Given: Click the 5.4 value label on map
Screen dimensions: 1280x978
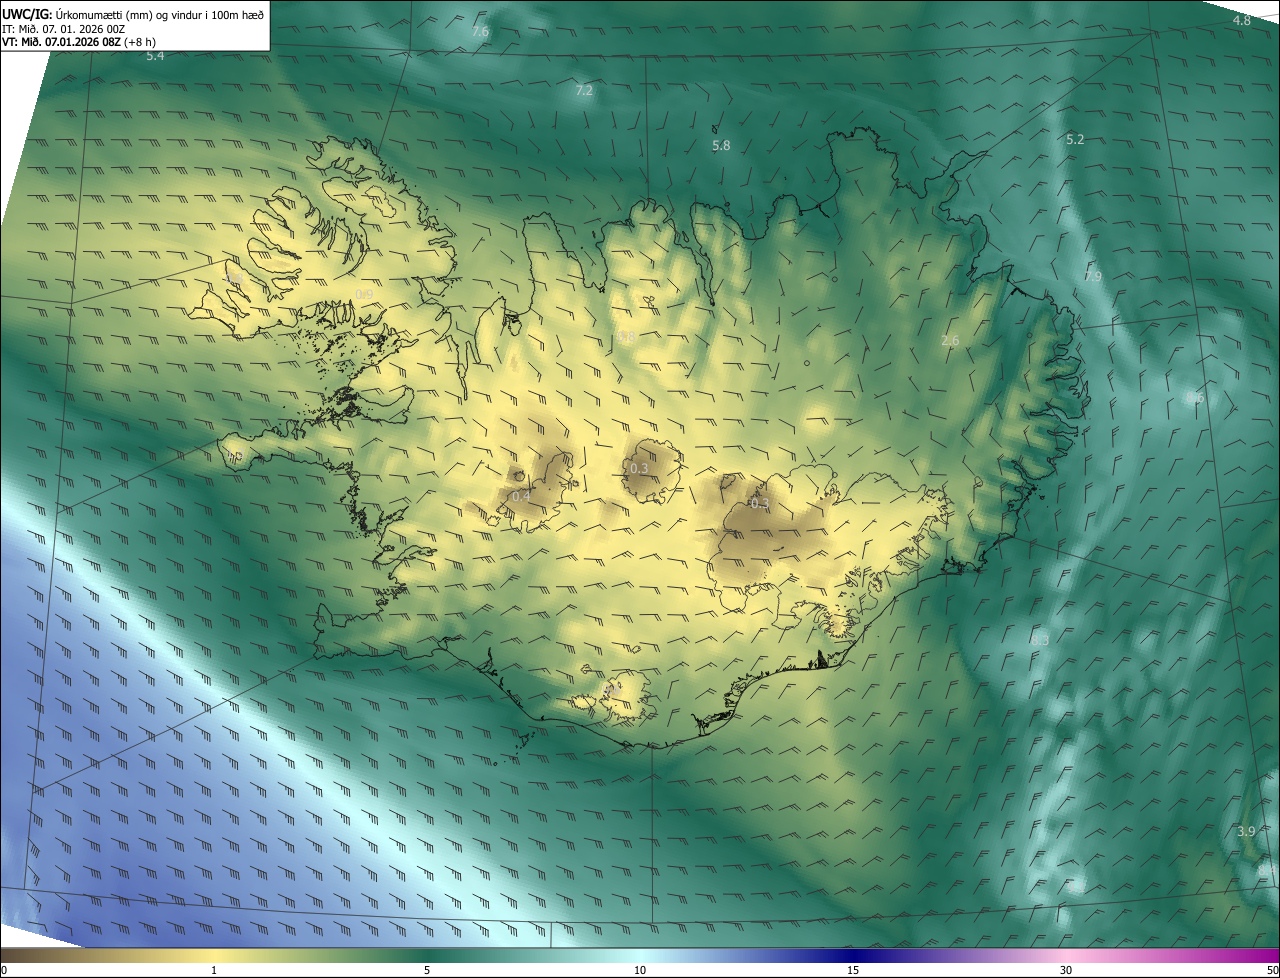Looking at the screenshot, I should click(x=155, y=56).
